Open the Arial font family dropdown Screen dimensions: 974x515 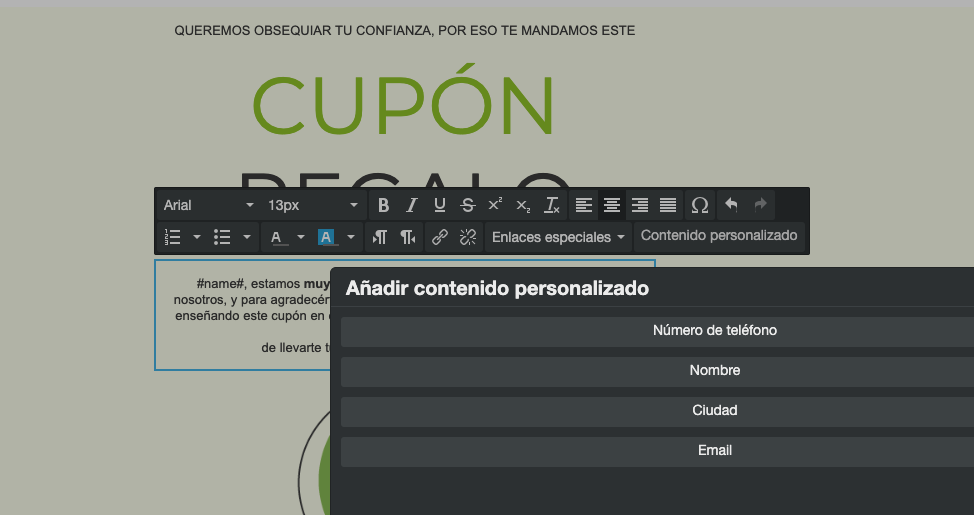click(x=208, y=205)
